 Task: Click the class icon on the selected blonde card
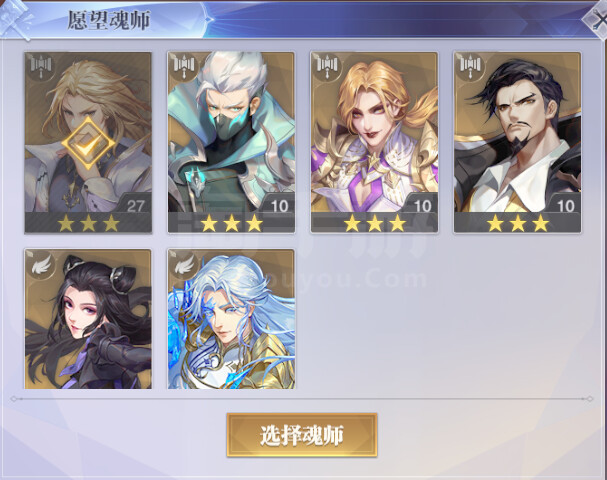pos(41,65)
